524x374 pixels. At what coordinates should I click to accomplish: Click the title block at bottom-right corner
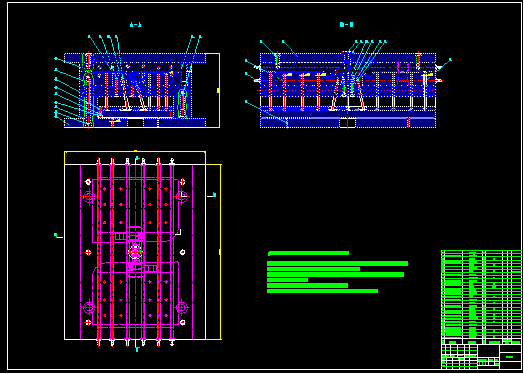[x=481, y=356]
